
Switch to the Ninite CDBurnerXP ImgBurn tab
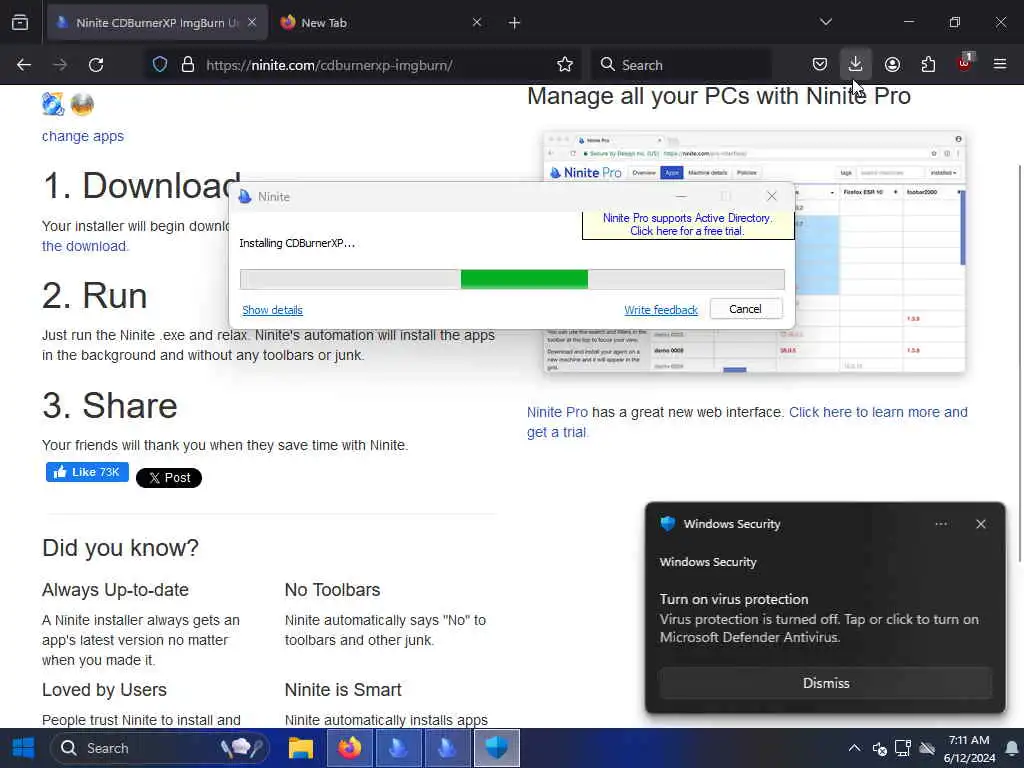pos(157,23)
